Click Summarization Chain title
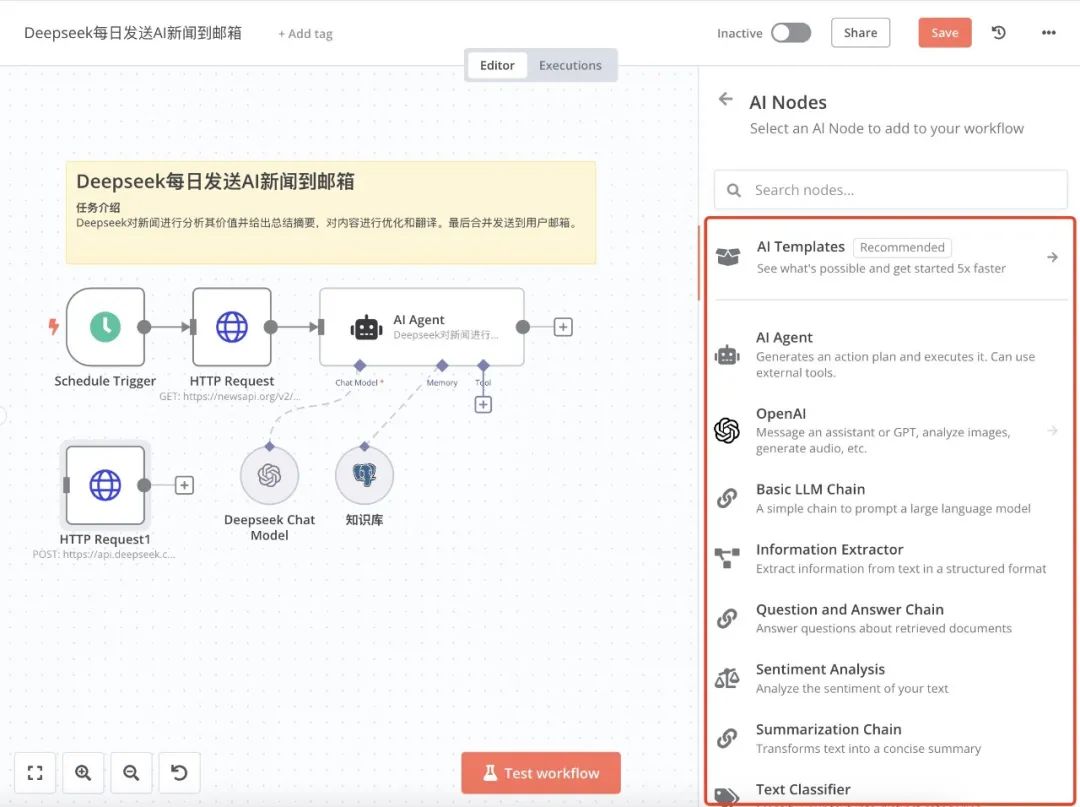 (828, 729)
